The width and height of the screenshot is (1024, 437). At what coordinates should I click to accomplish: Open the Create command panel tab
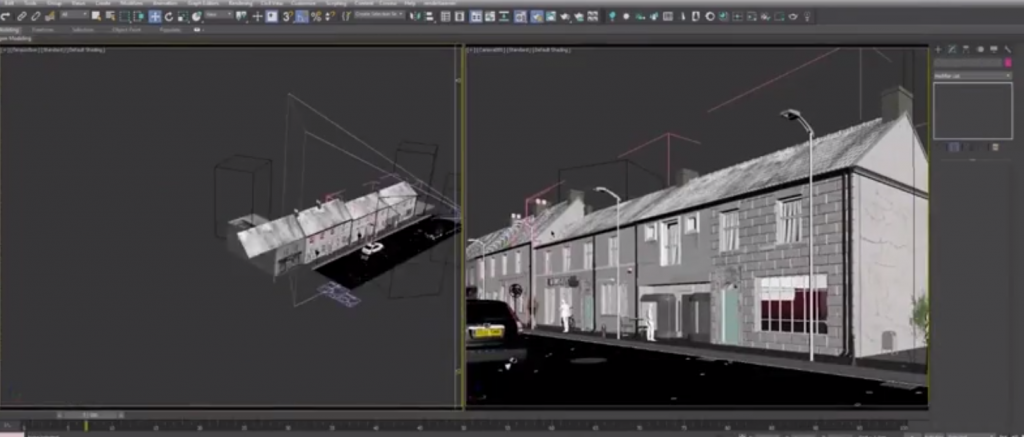(938, 49)
